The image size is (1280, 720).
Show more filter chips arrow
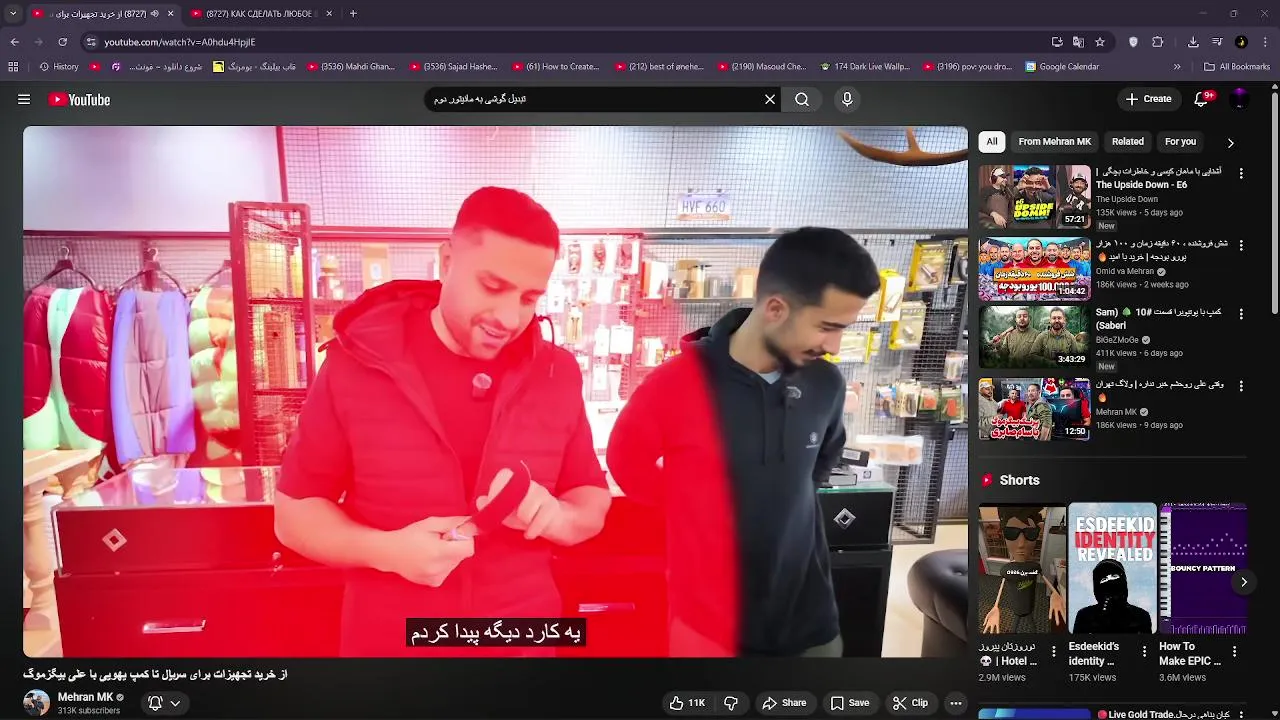pyautogui.click(x=1231, y=142)
